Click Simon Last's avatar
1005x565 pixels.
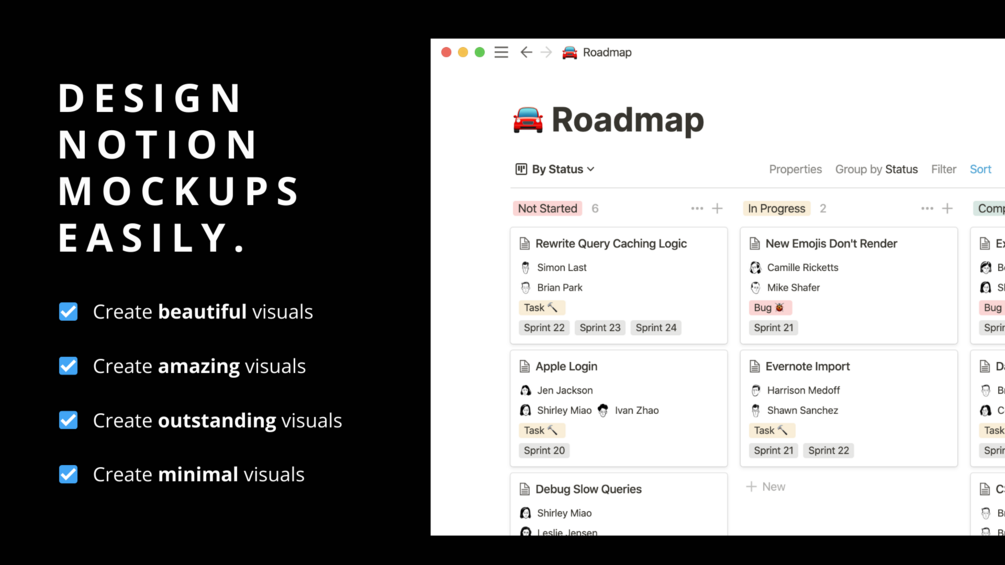click(x=526, y=268)
